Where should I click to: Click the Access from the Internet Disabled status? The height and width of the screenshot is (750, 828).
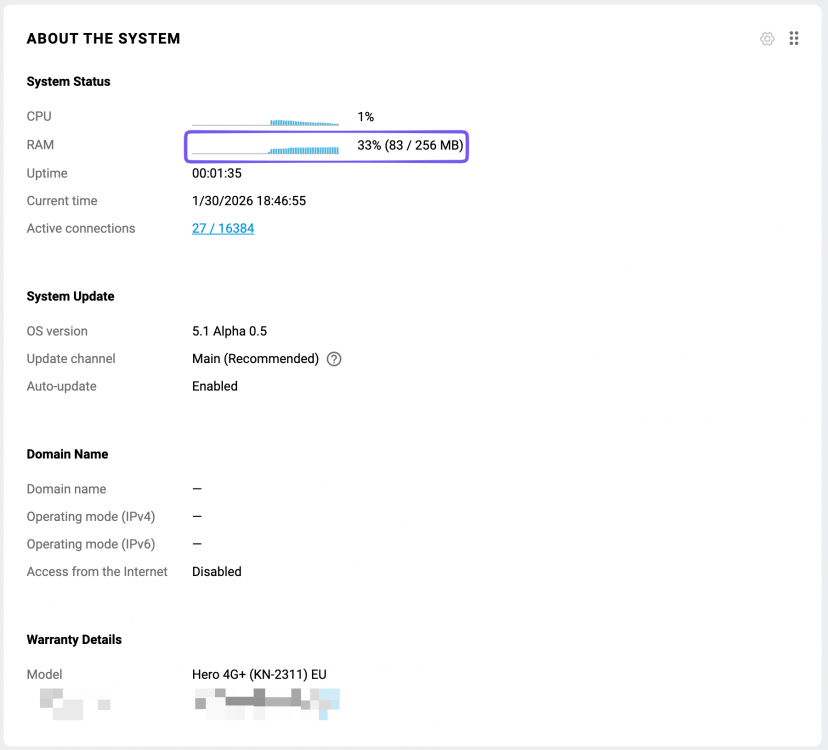coord(217,572)
